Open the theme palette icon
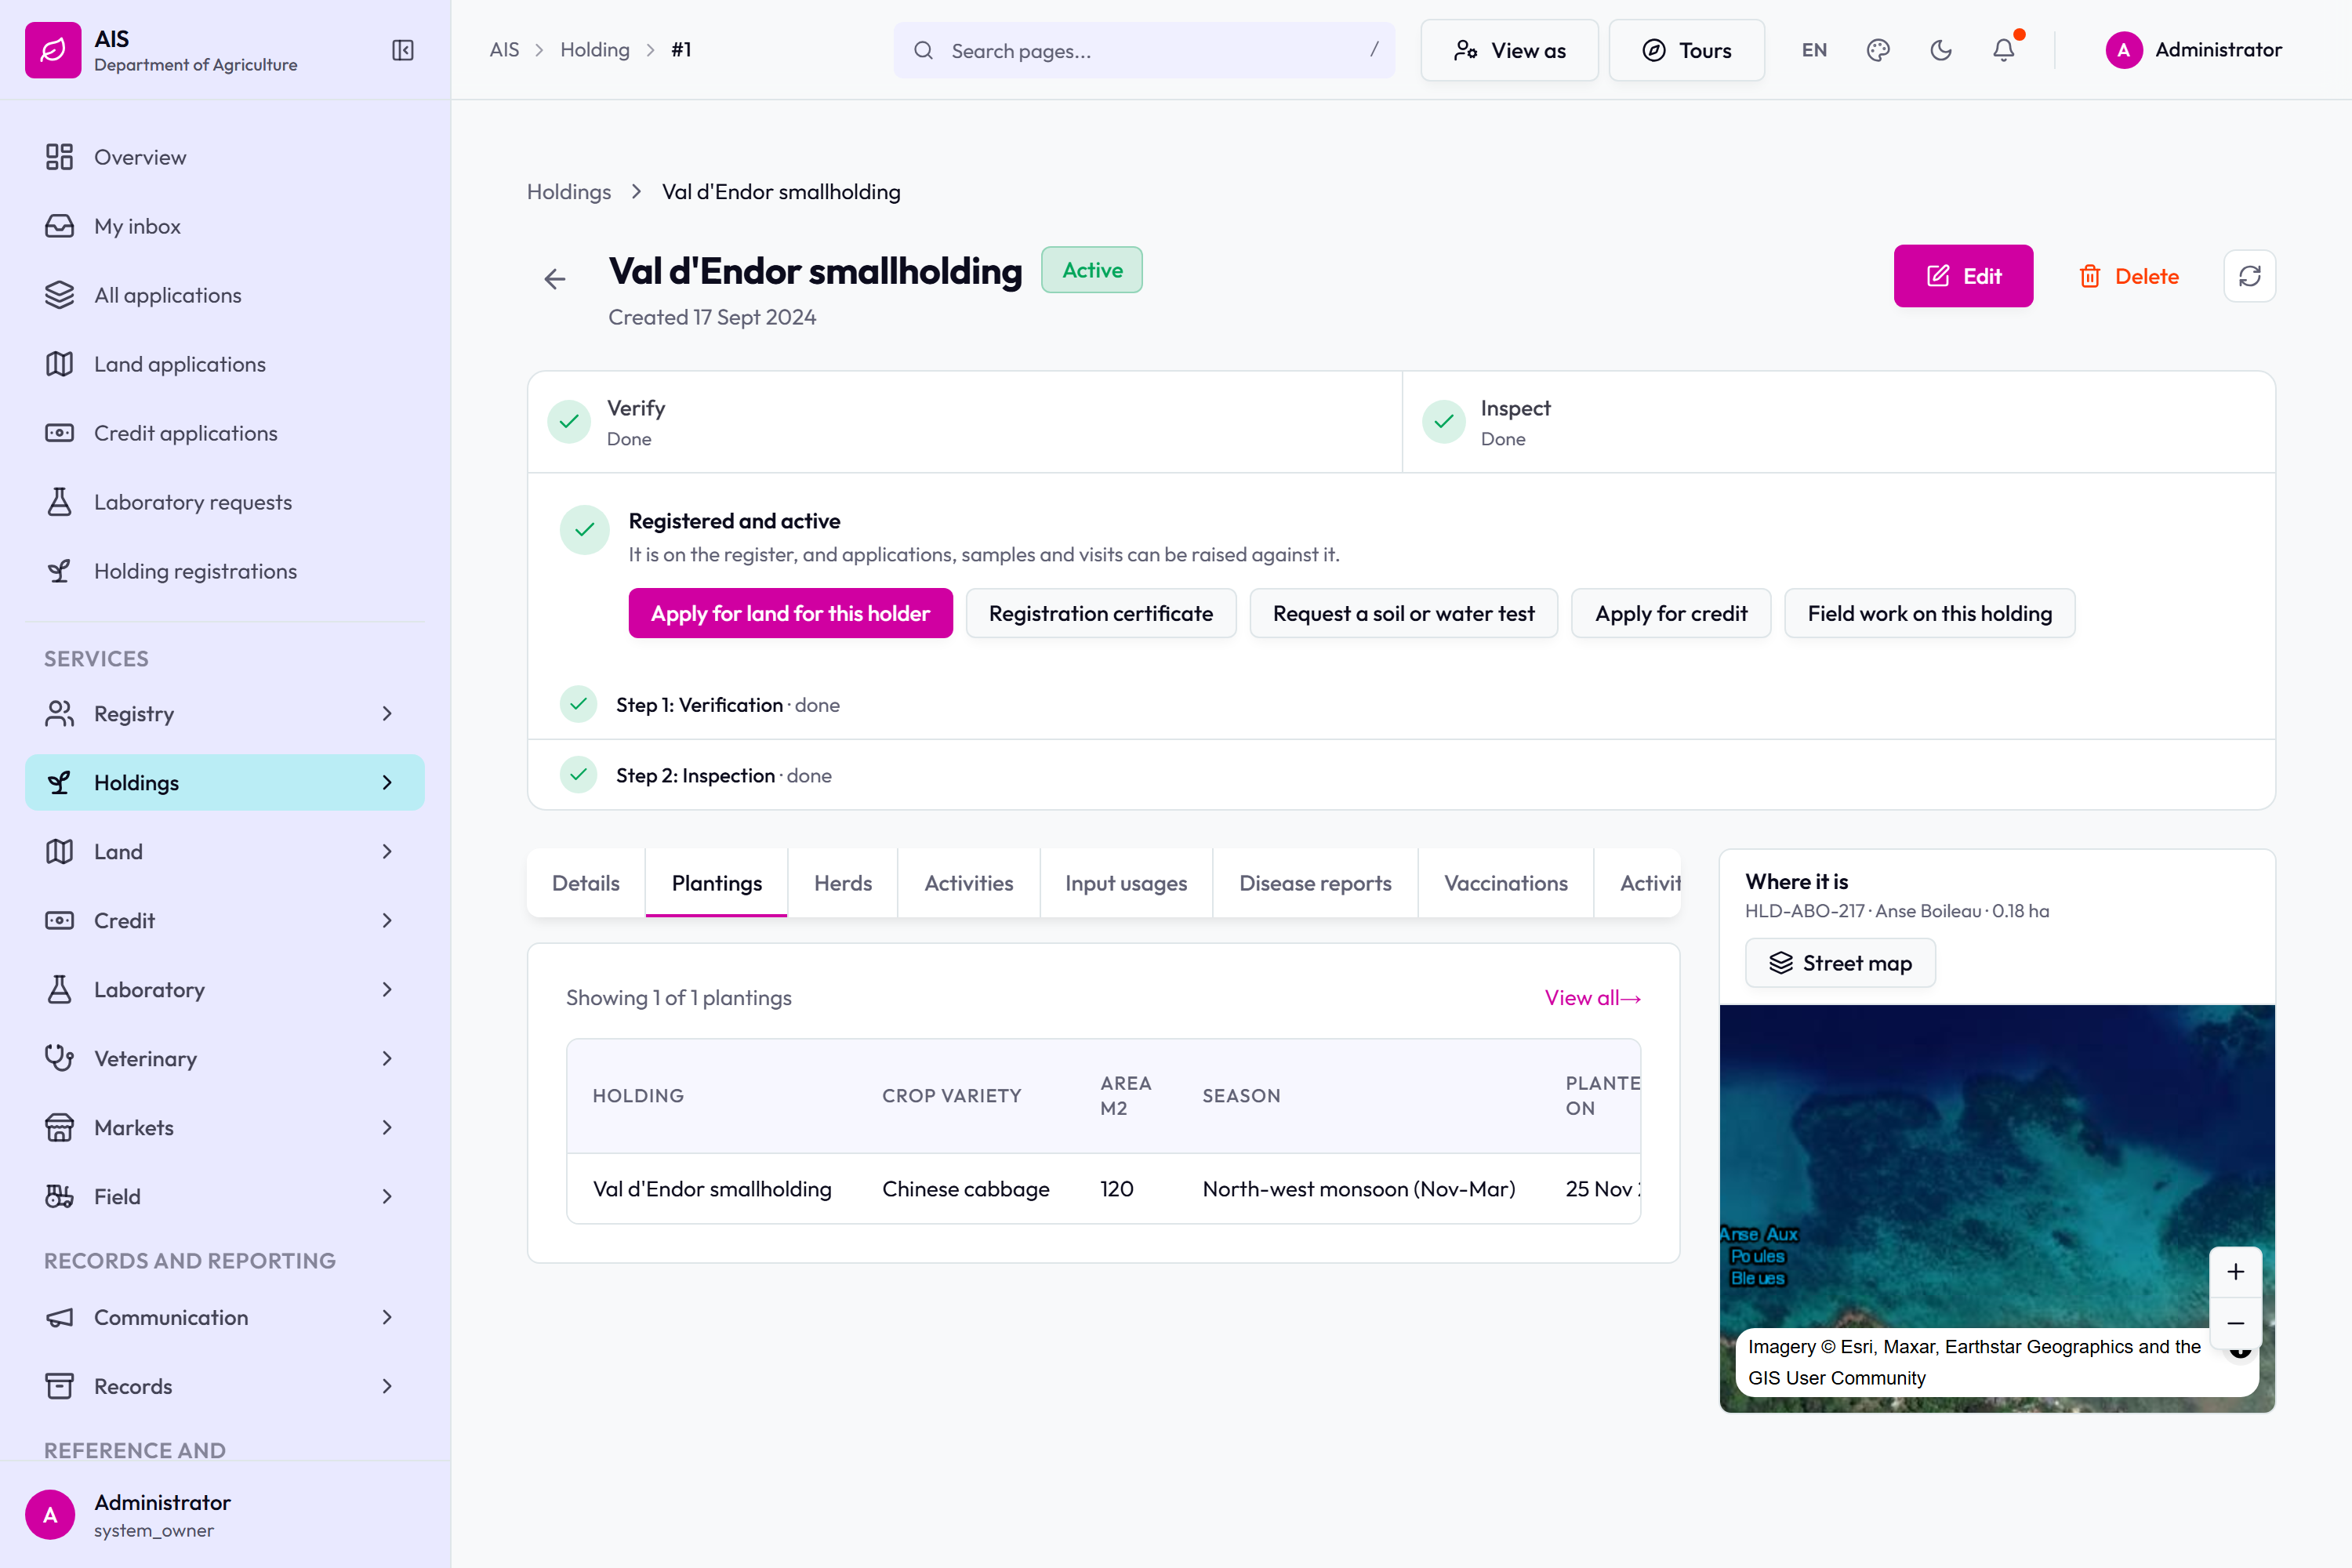Viewport: 2352px width, 1568px height. 1878,50
